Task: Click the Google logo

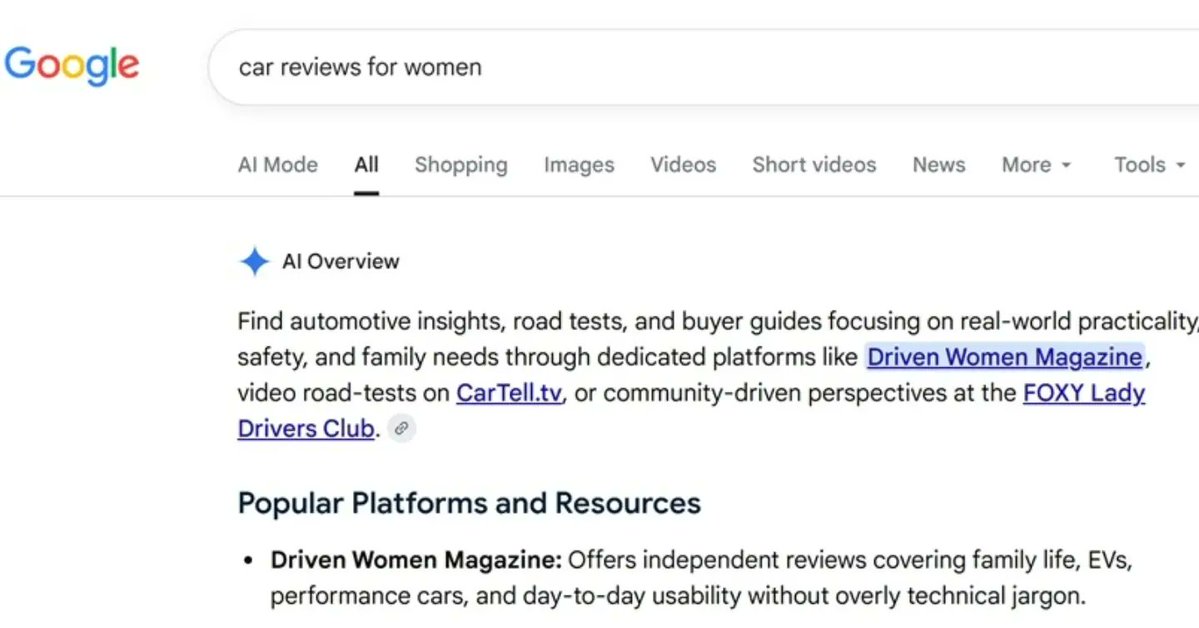Action: tap(72, 66)
